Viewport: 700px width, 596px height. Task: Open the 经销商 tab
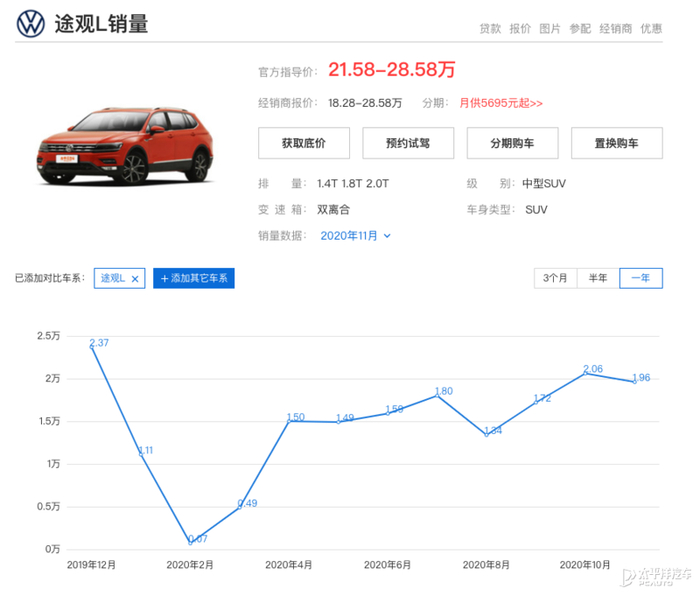pyautogui.click(x=615, y=29)
